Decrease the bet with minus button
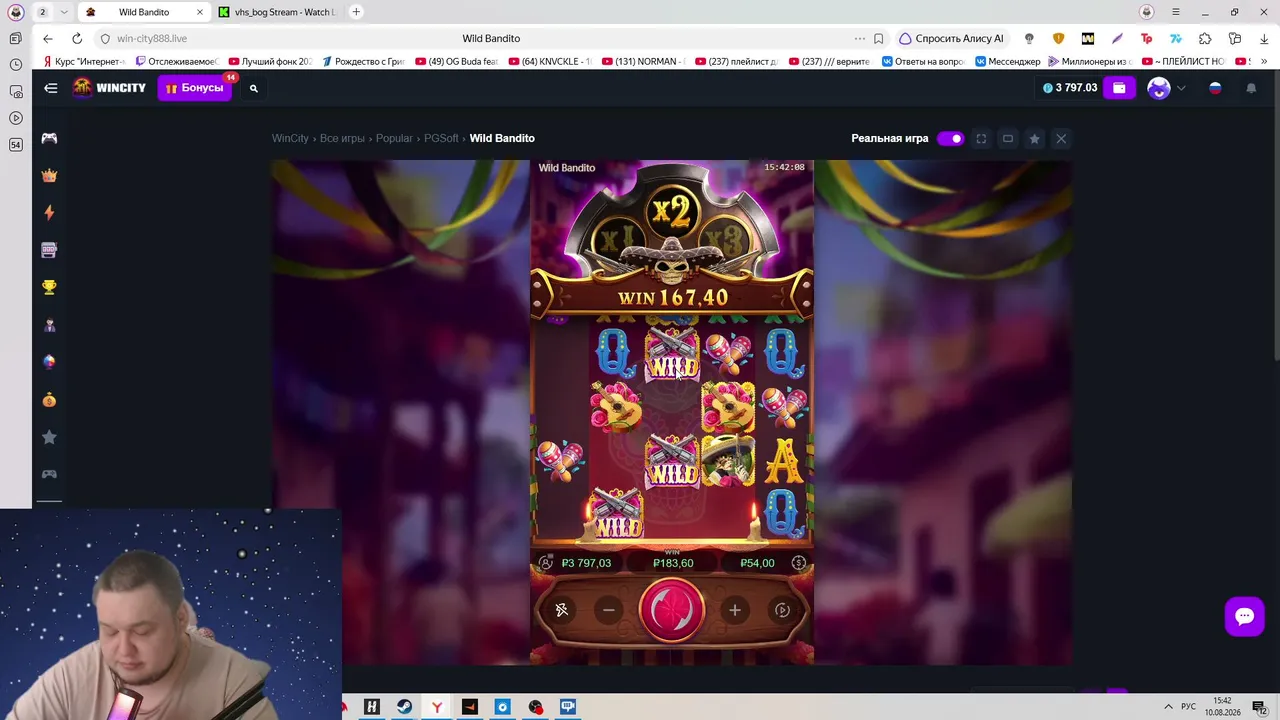The height and width of the screenshot is (720, 1280). click(609, 610)
